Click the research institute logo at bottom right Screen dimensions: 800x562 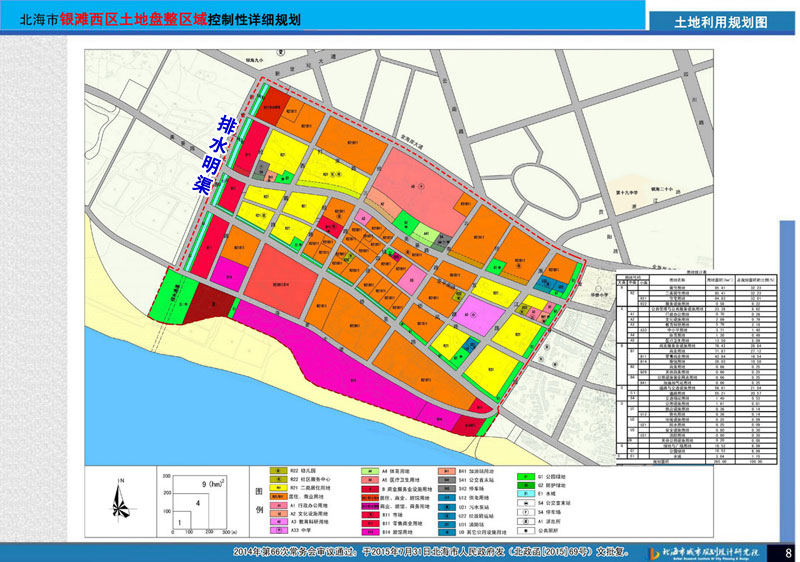(705, 552)
